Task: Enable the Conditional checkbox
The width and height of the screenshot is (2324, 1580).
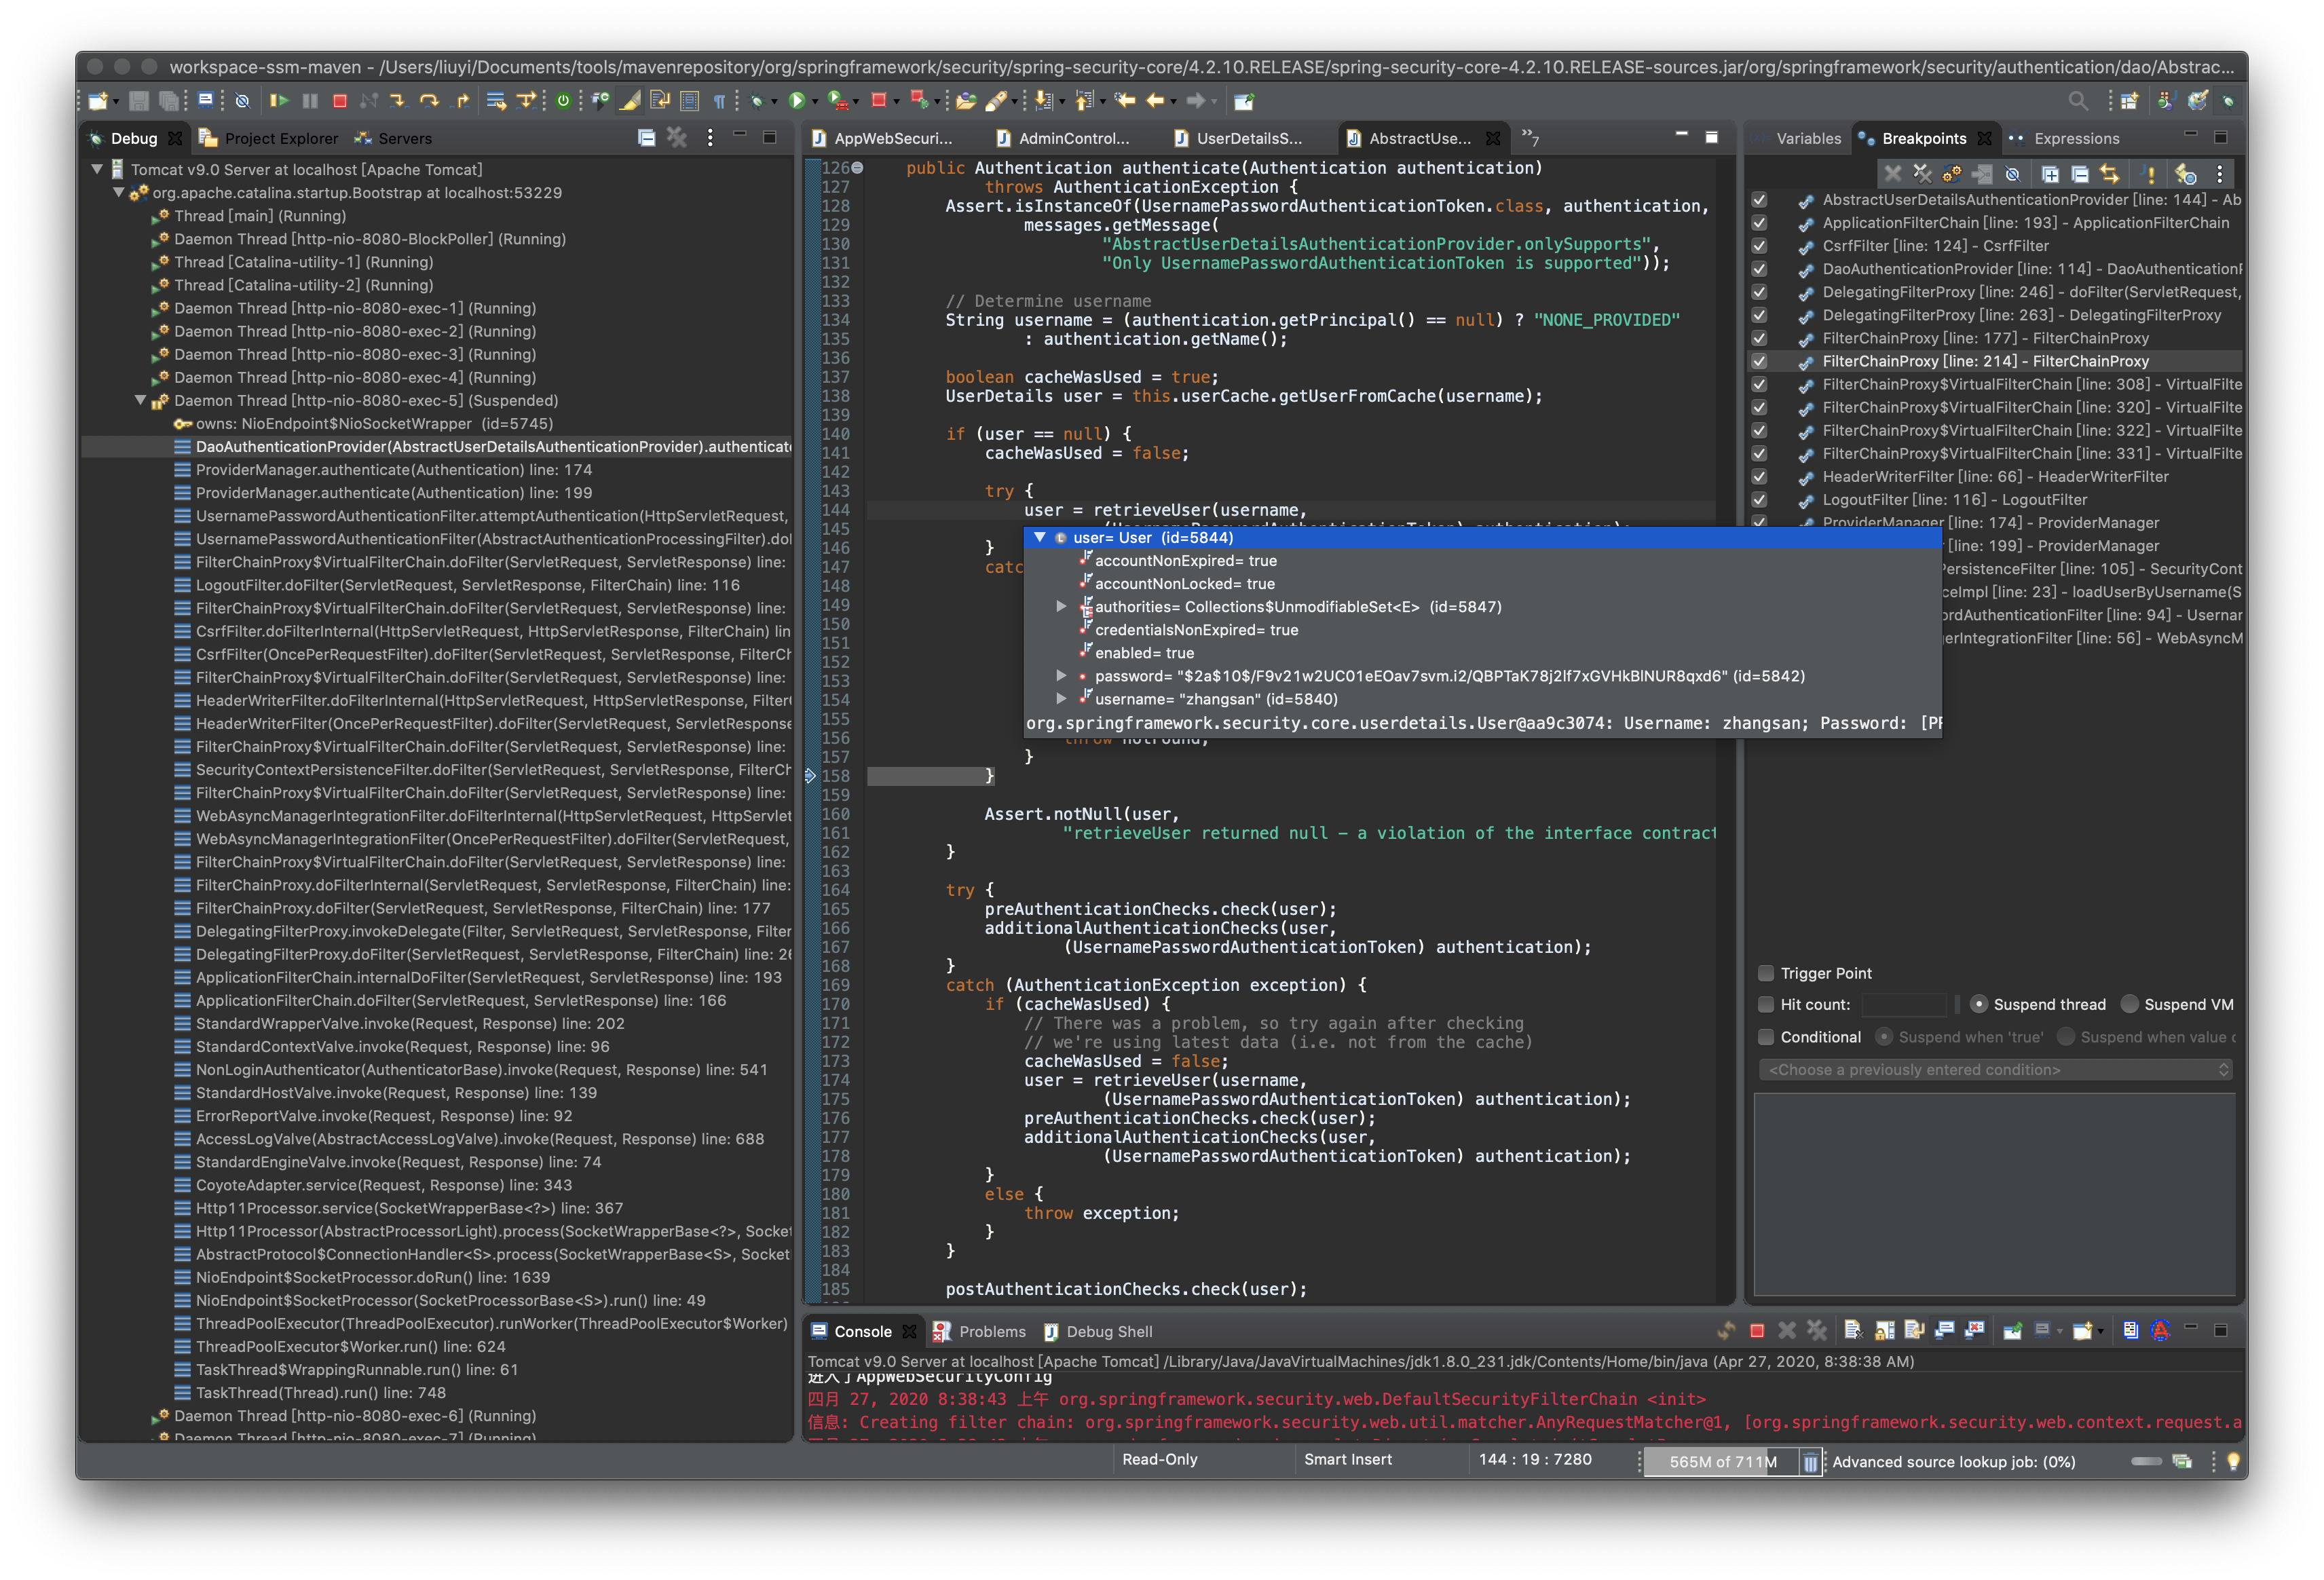Action: (x=1766, y=1037)
